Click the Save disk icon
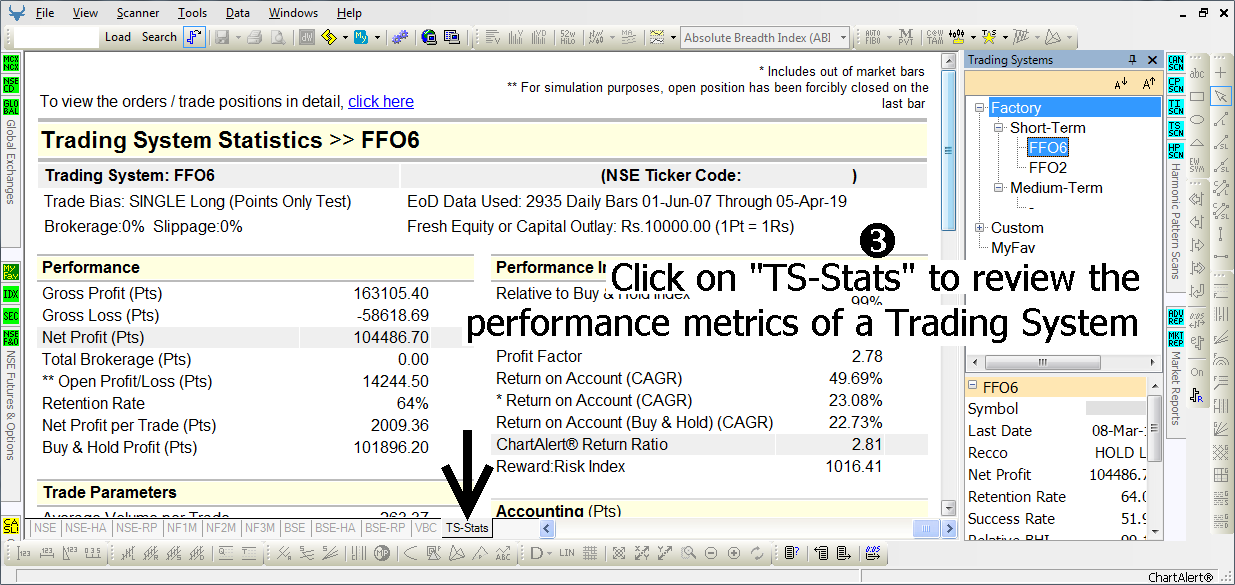1235x585 pixels. click(221, 37)
